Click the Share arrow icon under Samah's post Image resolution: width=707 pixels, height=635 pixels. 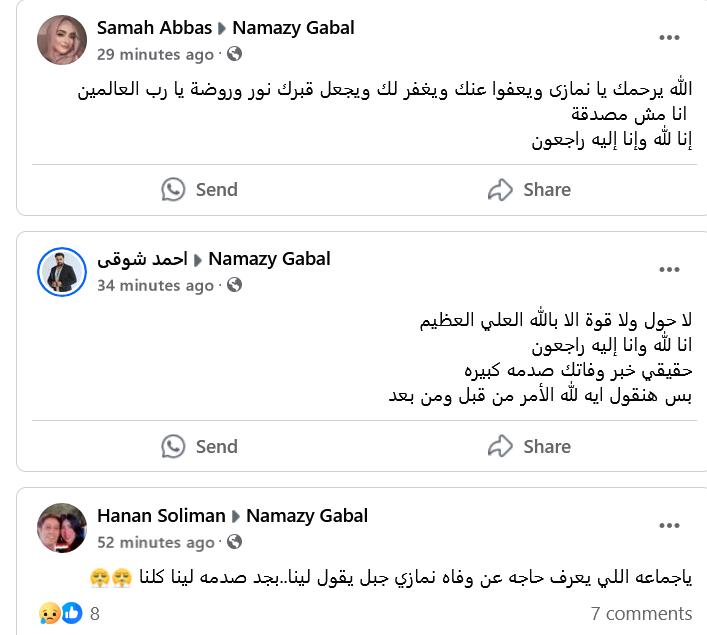(500, 190)
